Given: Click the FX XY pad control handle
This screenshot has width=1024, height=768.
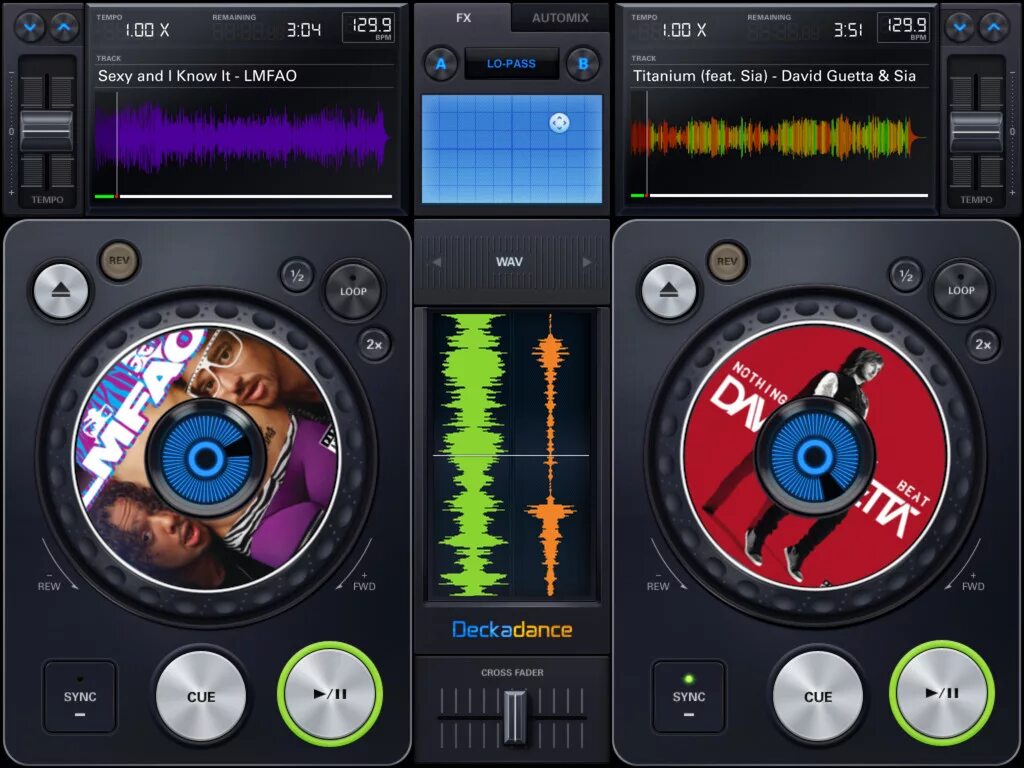Looking at the screenshot, I should [x=559, y=123].
